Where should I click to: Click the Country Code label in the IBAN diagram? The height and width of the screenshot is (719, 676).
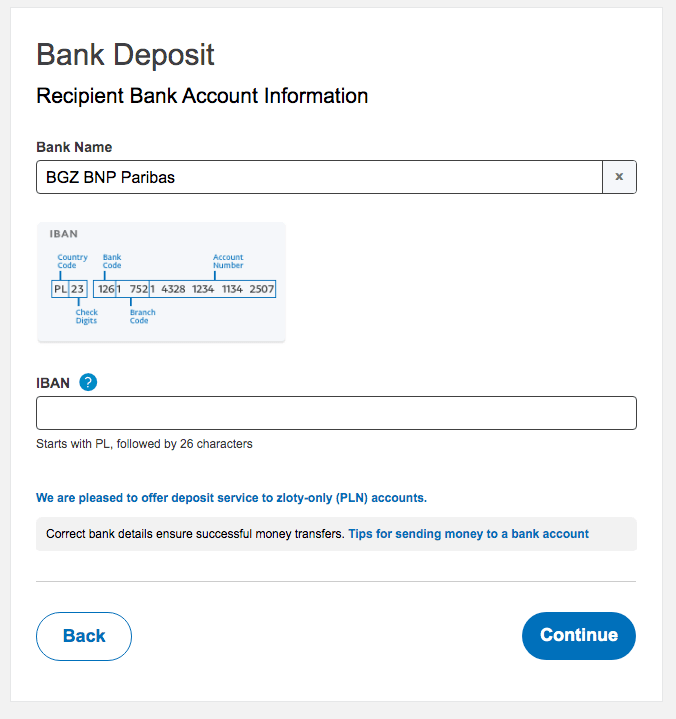[x=72, y=261]
